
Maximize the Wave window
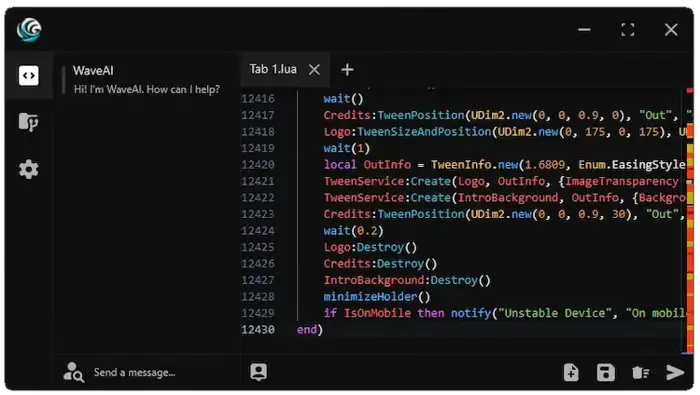coord(628,30)
